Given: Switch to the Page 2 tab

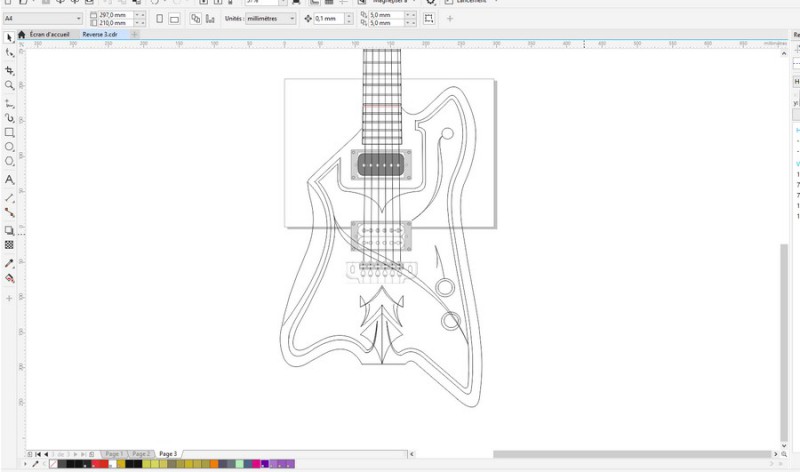Looking at the screenshot, I should pos(141,453).
